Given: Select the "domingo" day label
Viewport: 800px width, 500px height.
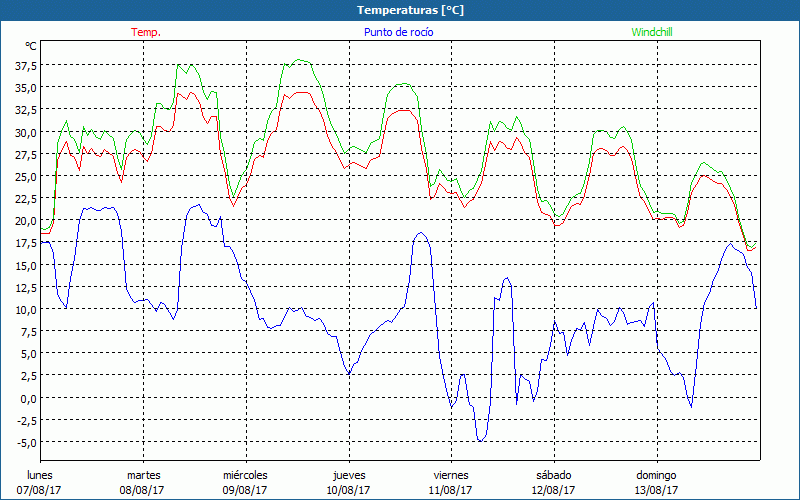Looking at the screenshot, I should point(656,474).
